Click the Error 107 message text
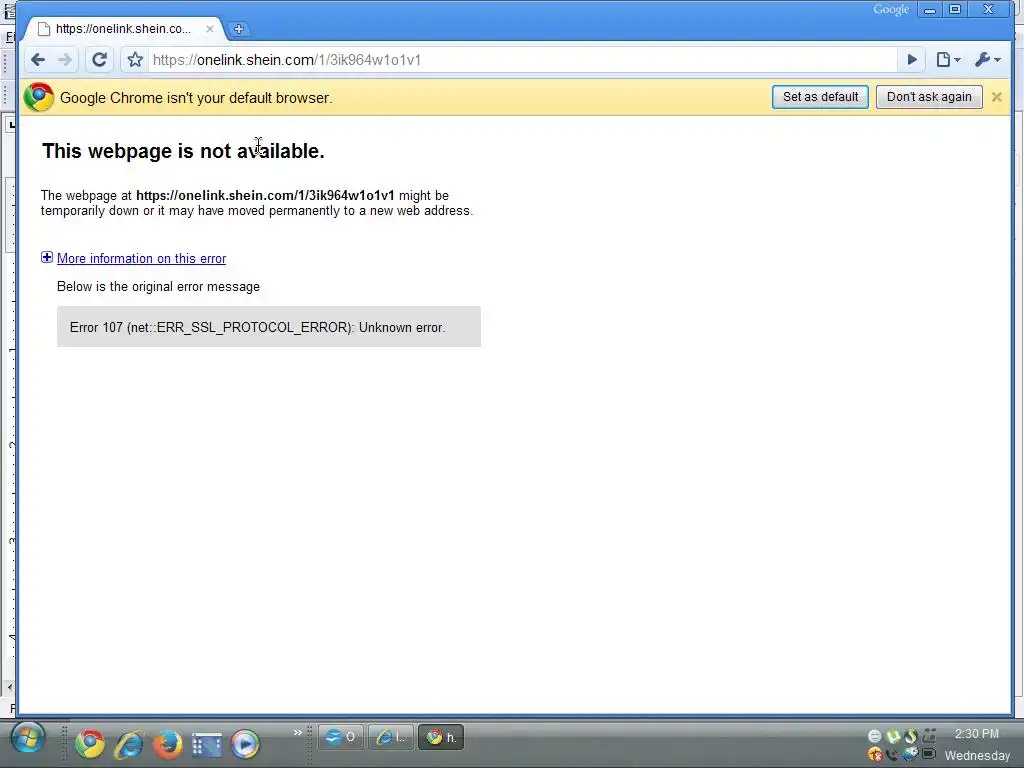The height and width of the screenshot is (768, 1024). coord(257,327)
